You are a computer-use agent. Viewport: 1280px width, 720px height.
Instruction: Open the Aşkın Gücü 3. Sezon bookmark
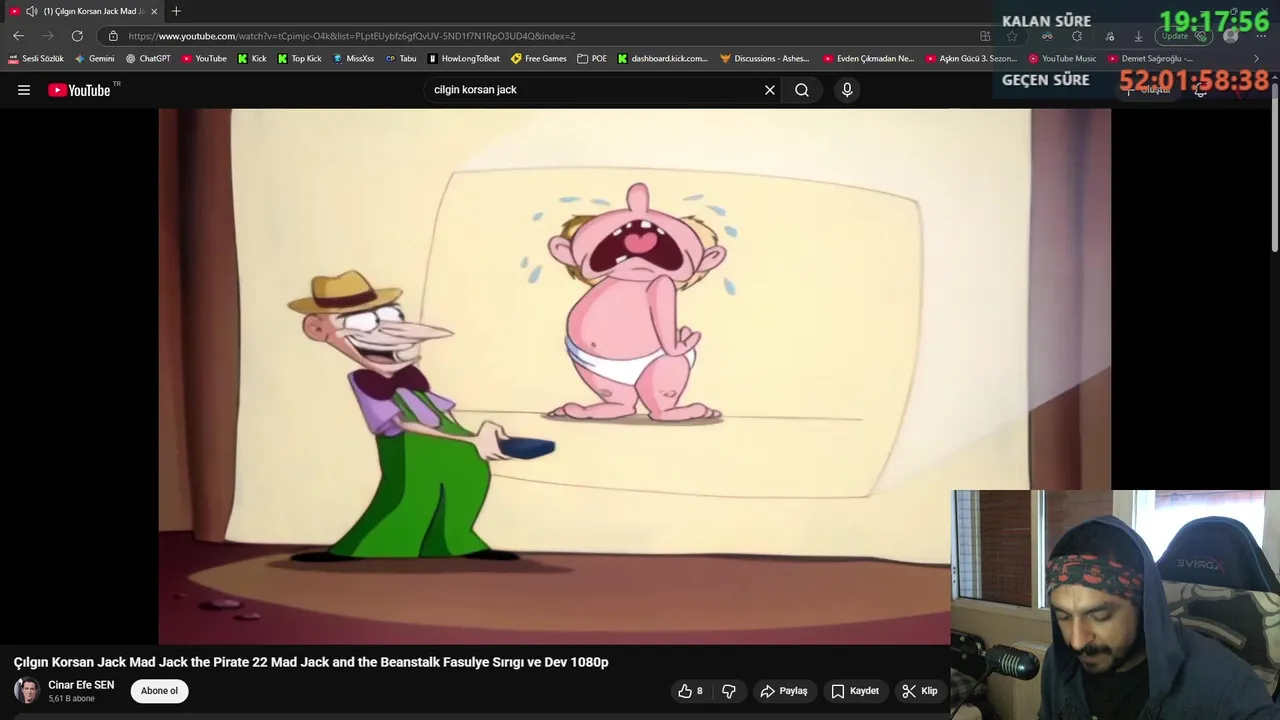tap(970, 59)
